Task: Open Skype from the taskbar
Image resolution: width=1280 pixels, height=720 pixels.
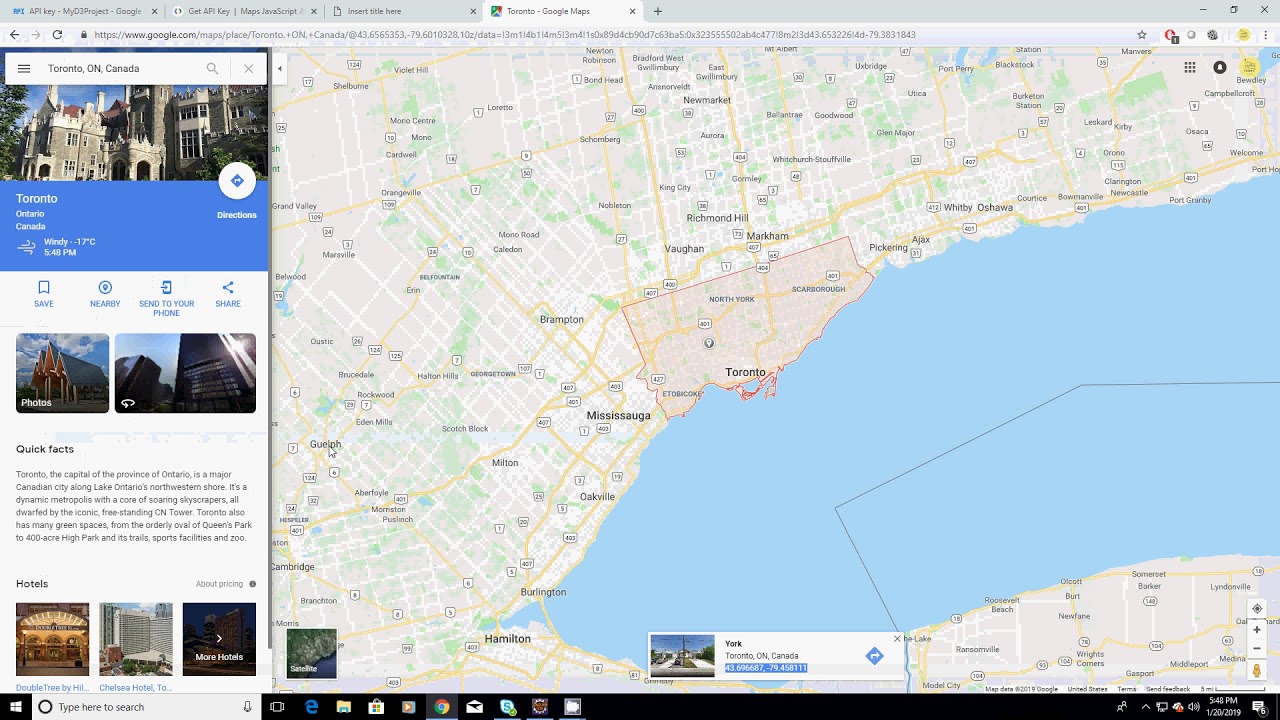Action: pyautogui.click(x=507, y=707)
